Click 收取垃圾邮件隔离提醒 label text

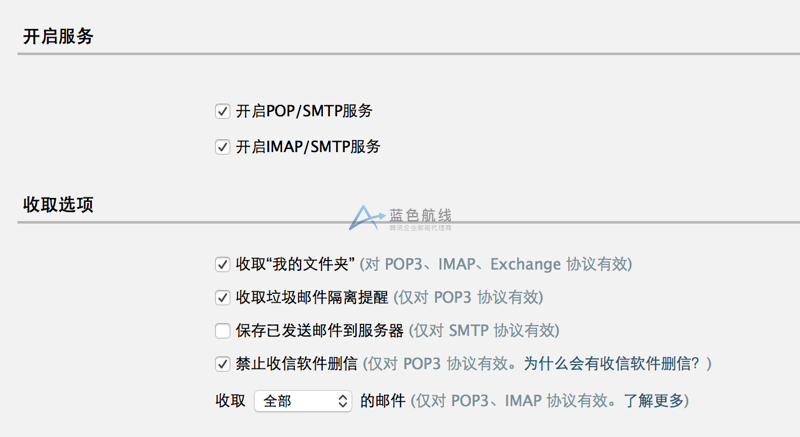(312, 297)
